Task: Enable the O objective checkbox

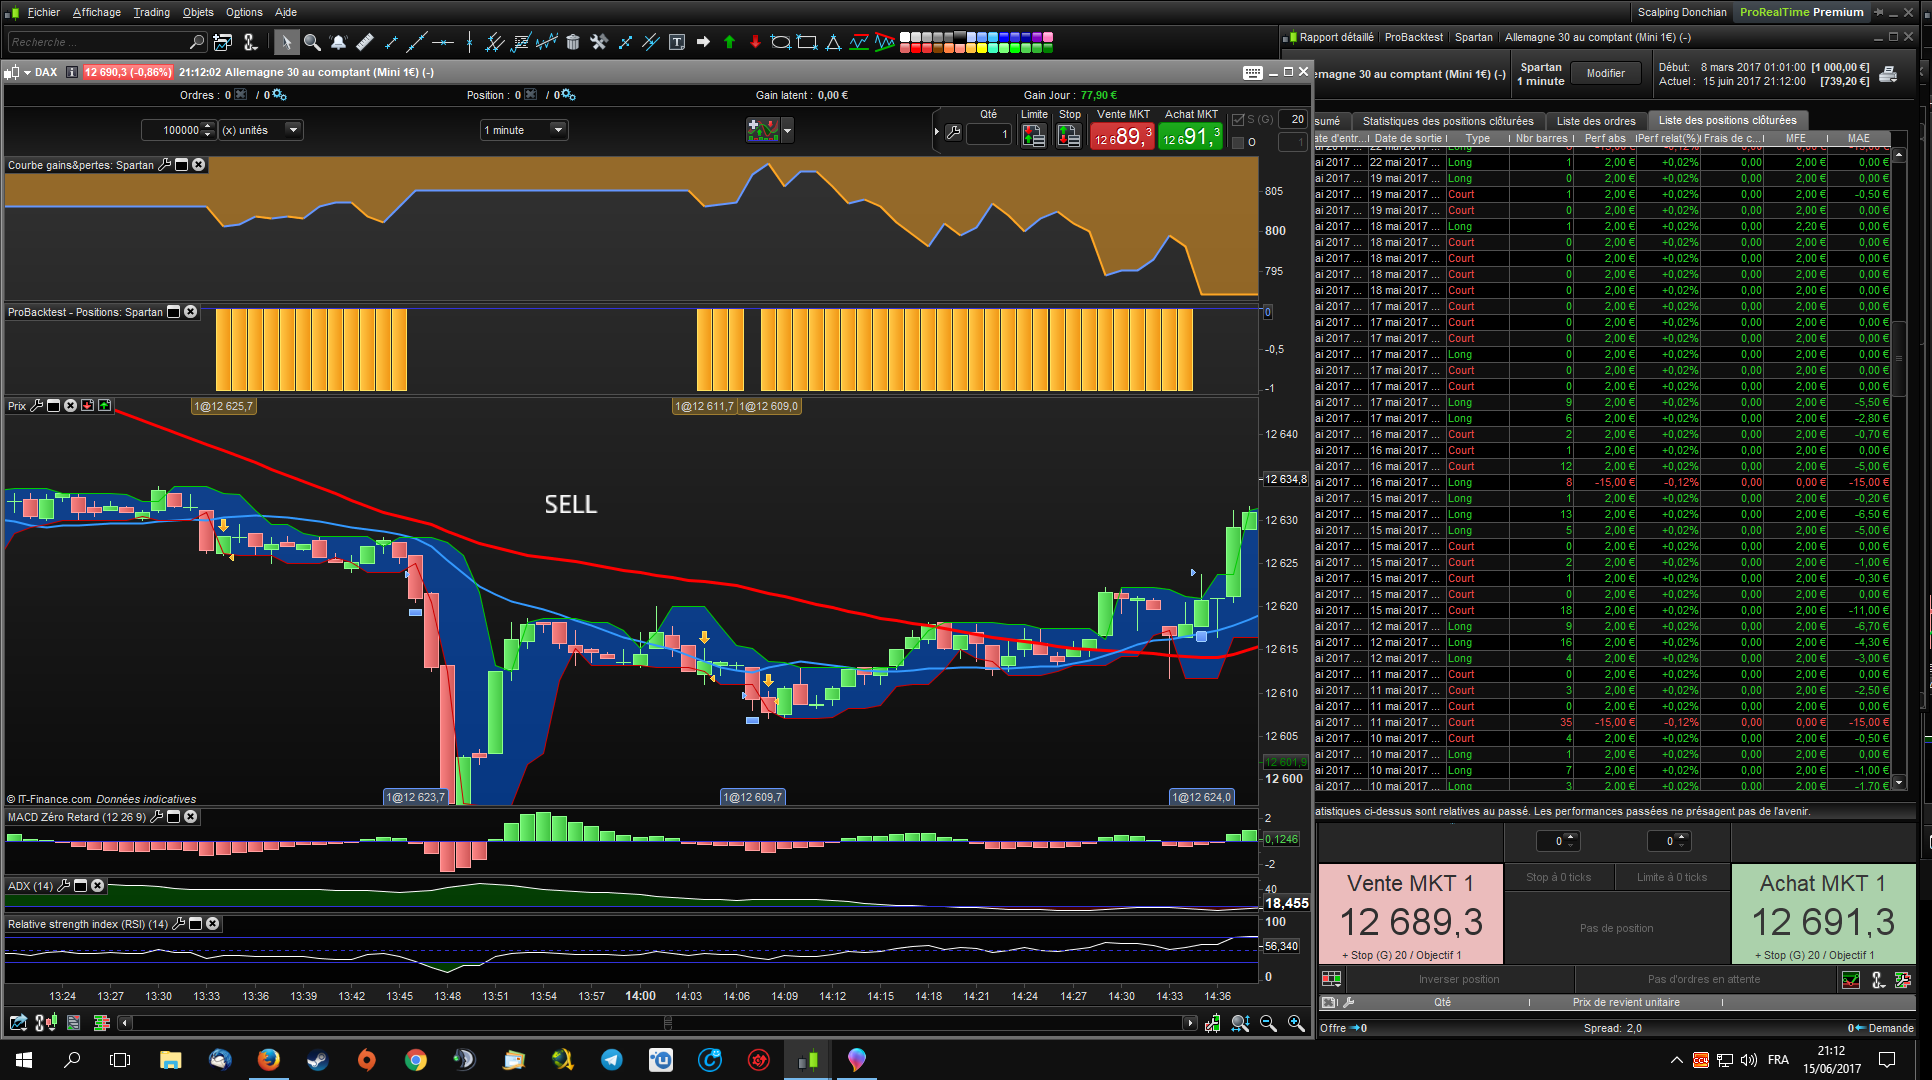Action: point(1238,143)
